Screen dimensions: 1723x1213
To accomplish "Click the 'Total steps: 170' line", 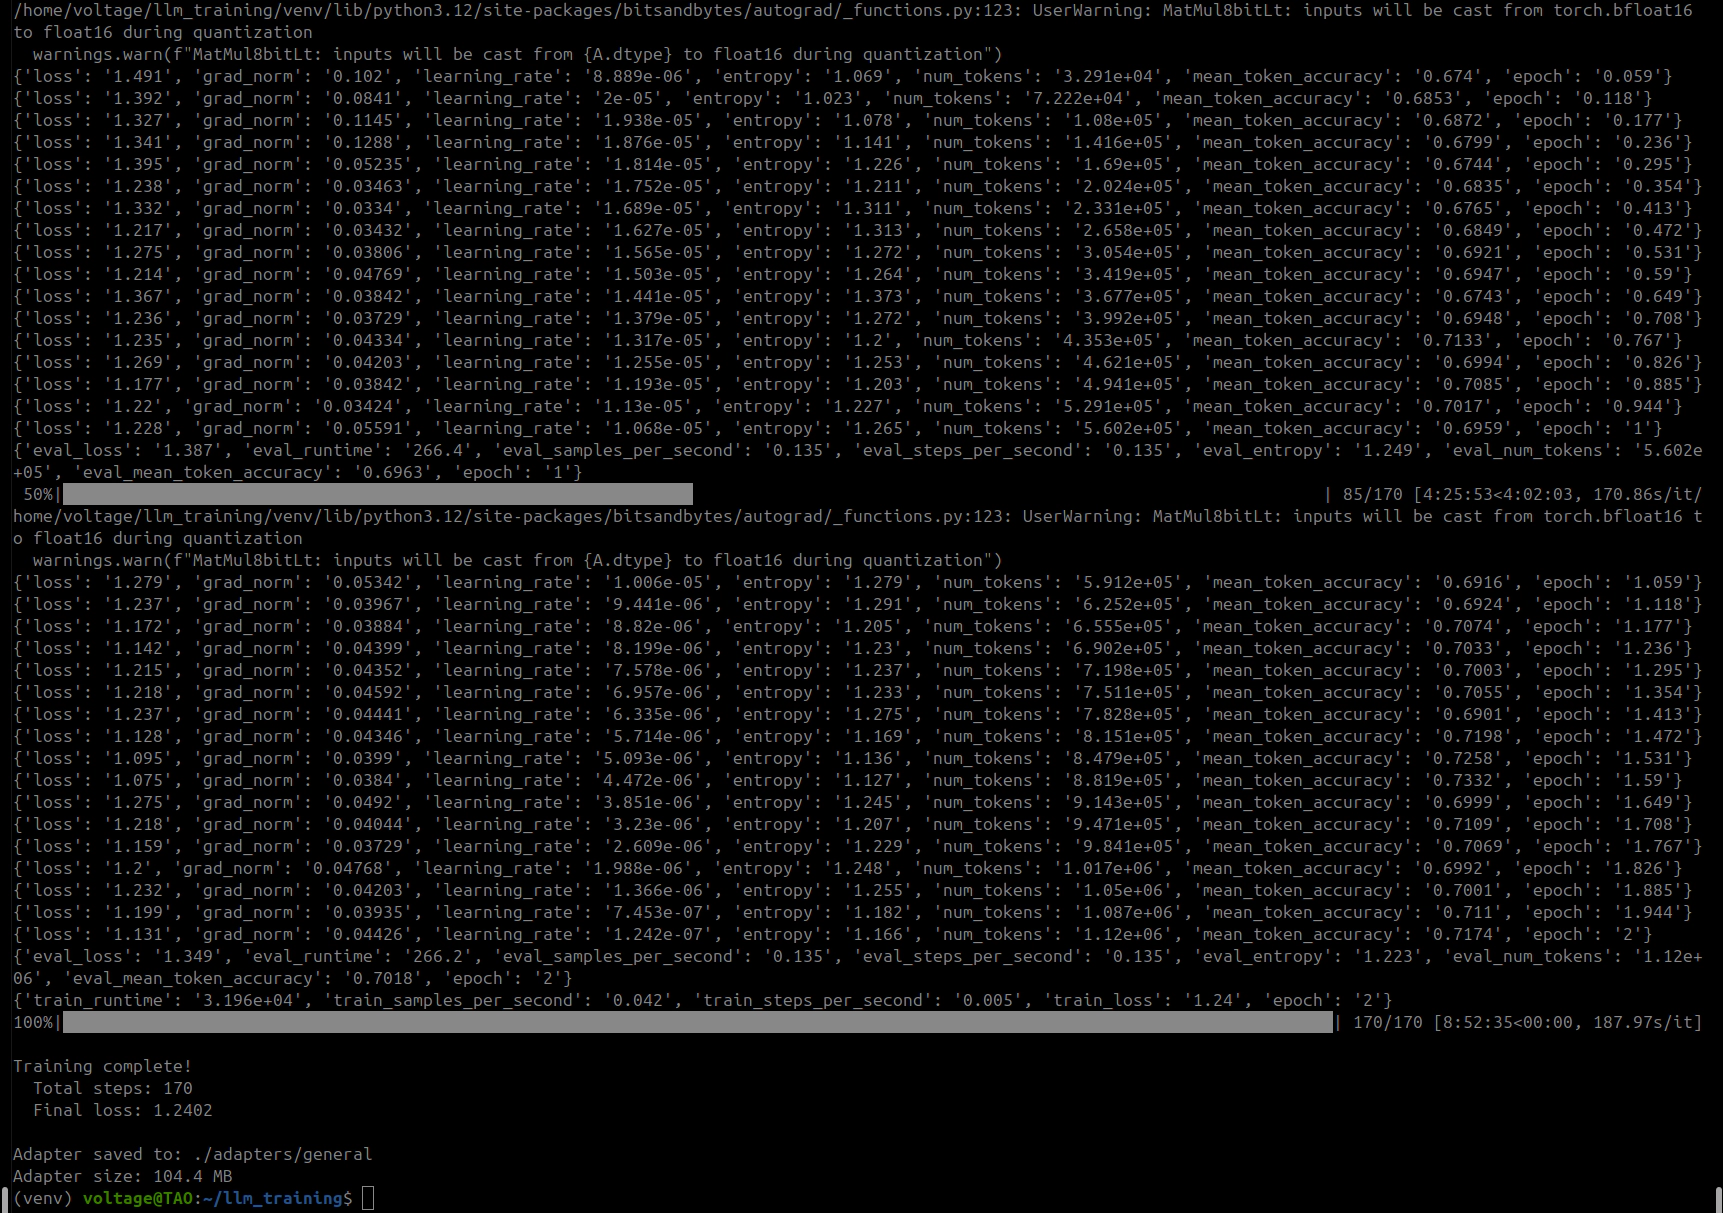I will tap(112, 1088).
